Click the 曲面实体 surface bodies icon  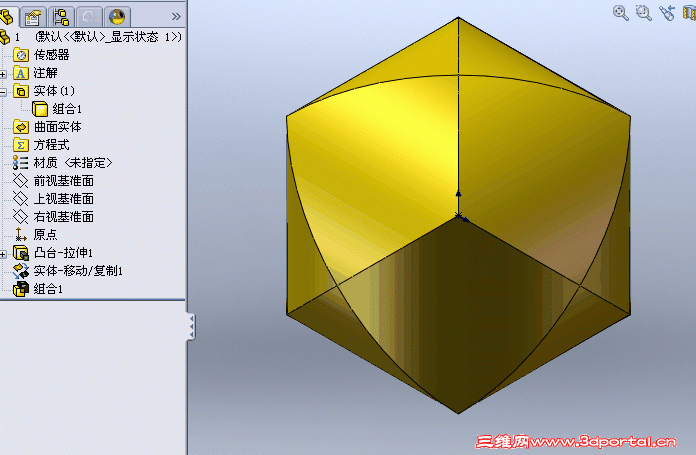[x=21, y=127]
